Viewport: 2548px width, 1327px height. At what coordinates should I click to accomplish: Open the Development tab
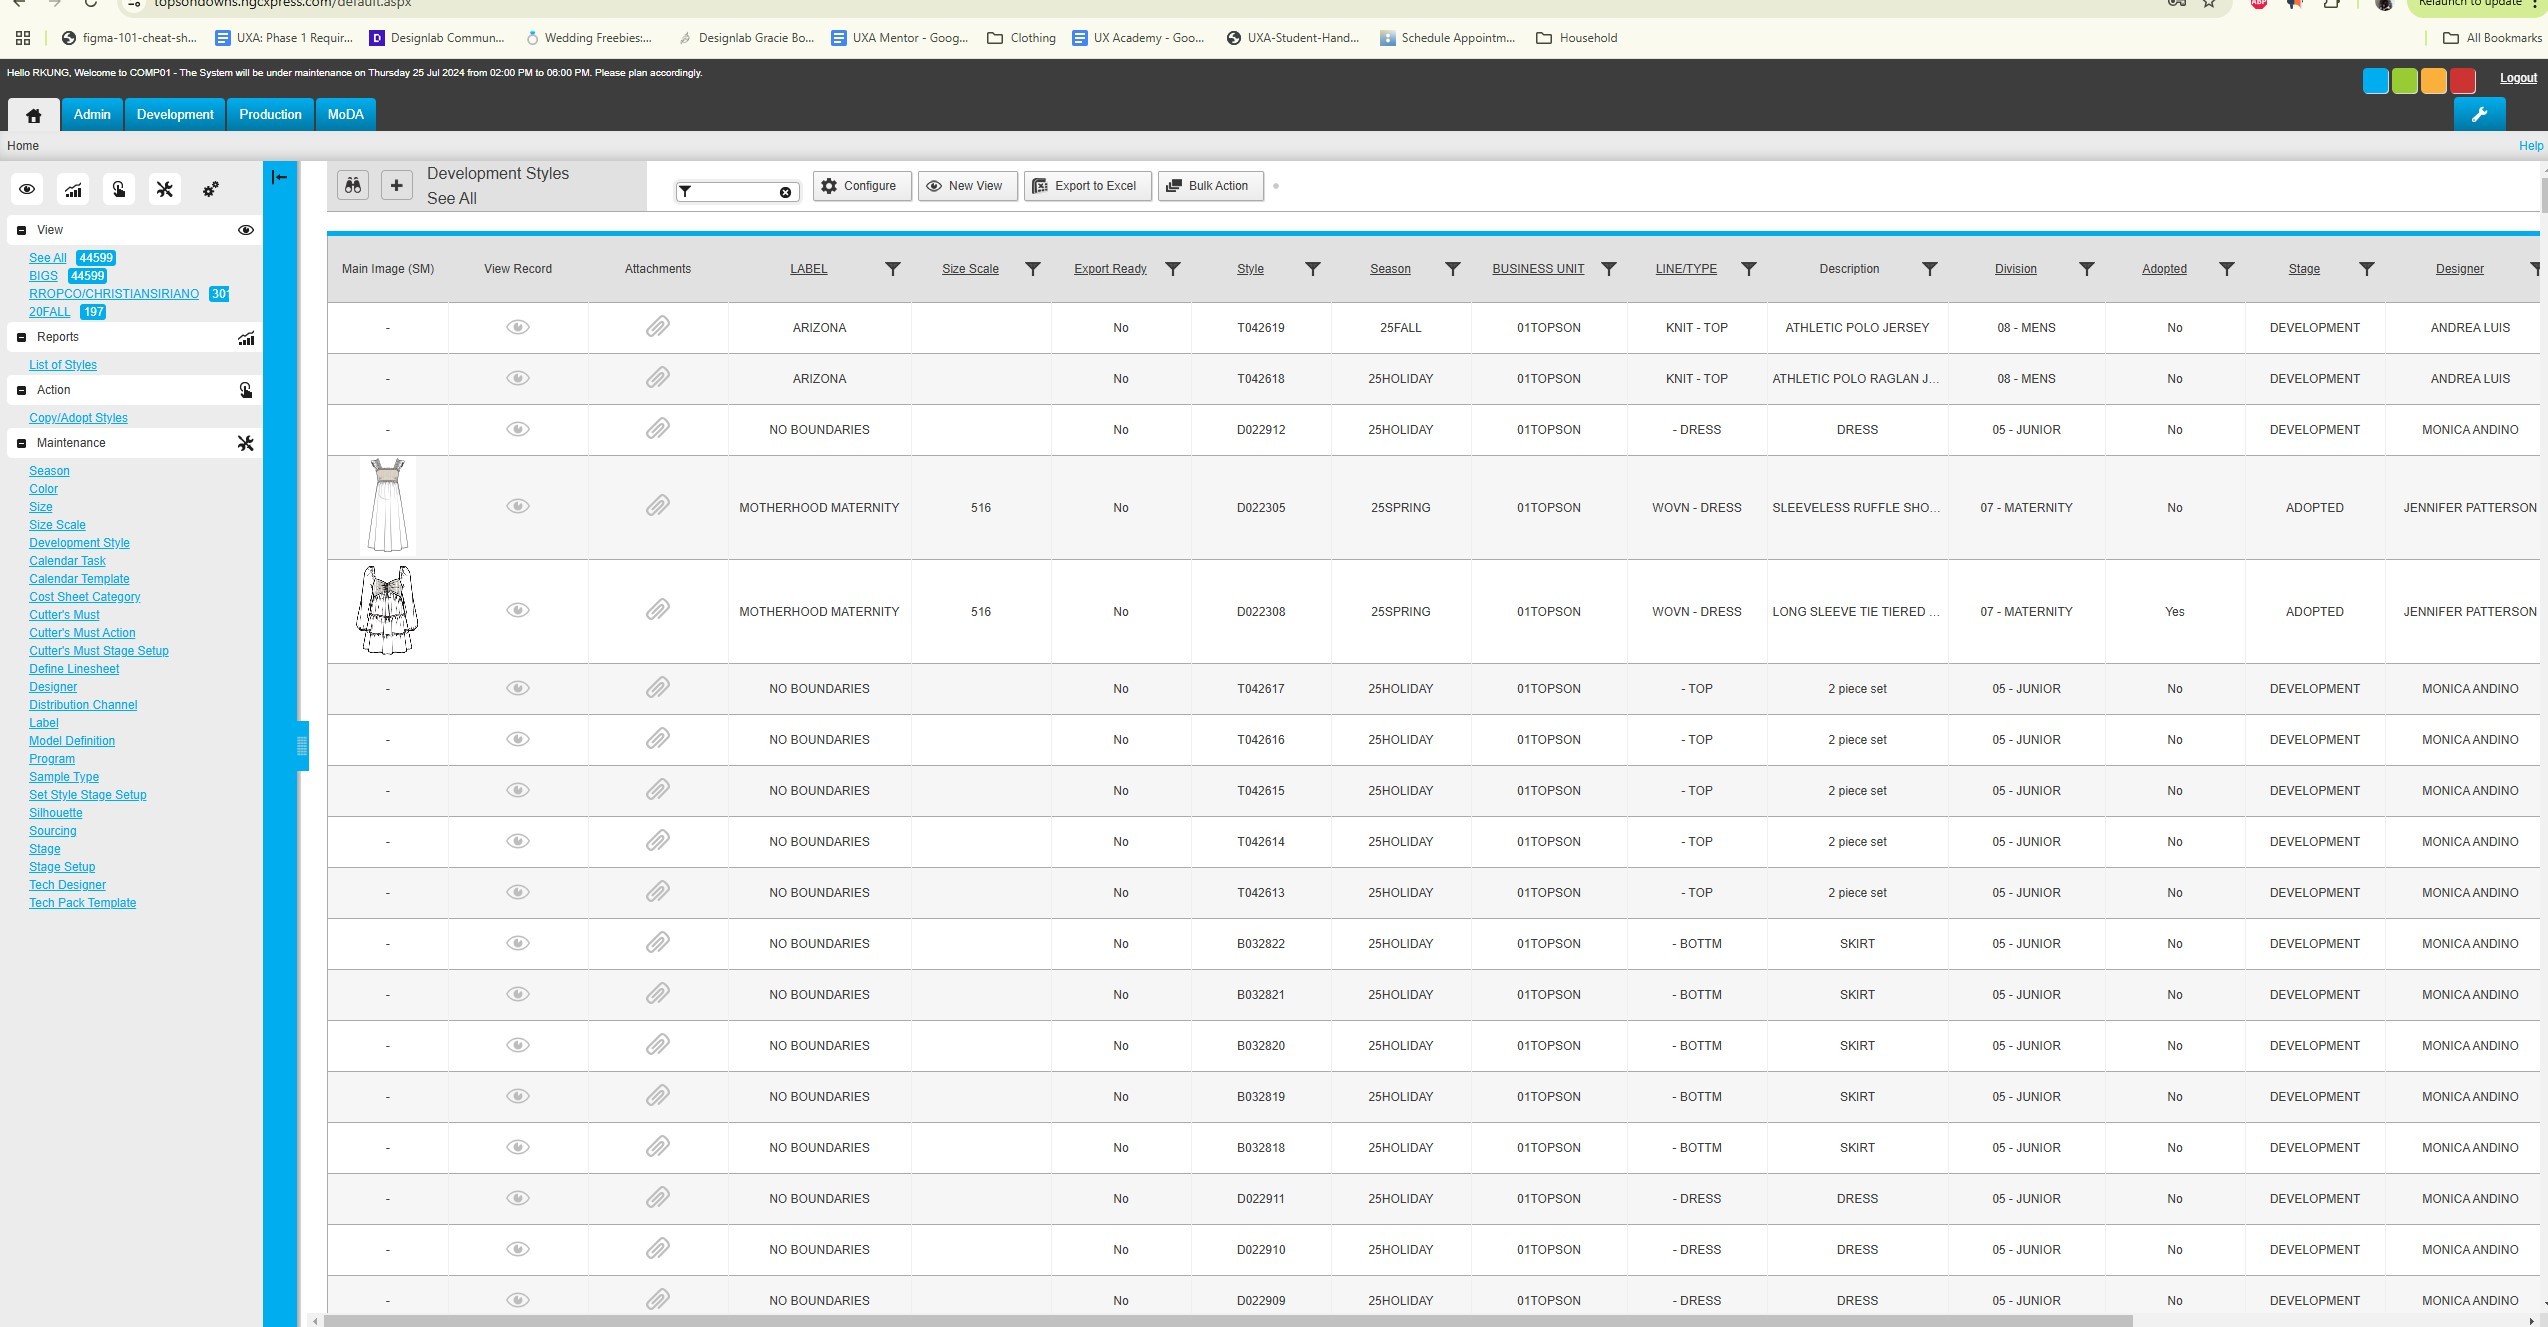point(175,115)
